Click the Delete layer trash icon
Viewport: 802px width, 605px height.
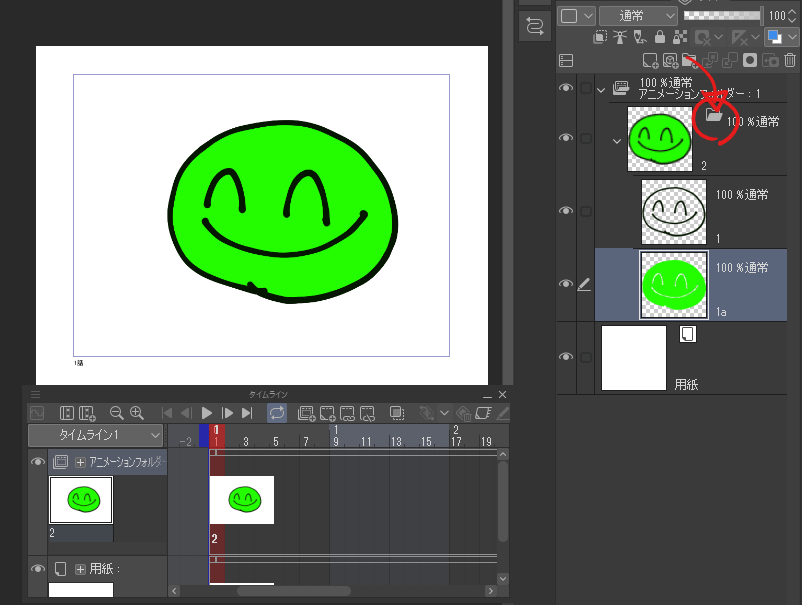click(789, 60)
